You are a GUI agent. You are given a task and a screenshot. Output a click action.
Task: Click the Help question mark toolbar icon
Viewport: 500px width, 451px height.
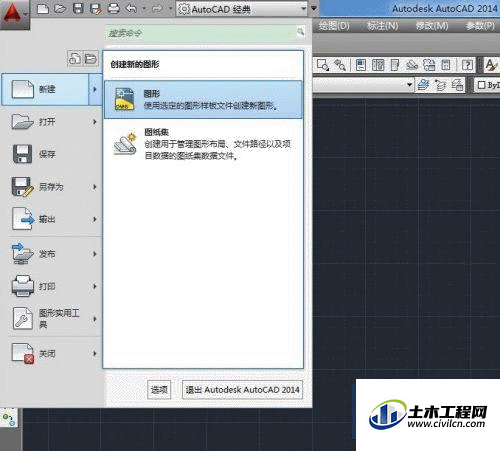[x=467, y=65]
